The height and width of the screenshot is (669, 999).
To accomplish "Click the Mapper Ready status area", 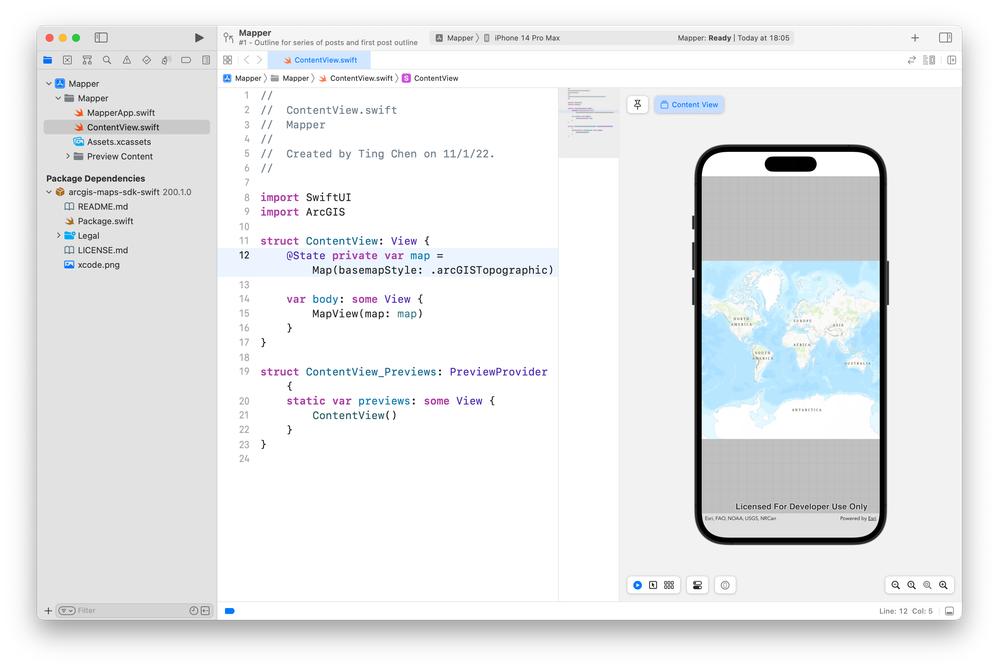I will 733,38.
